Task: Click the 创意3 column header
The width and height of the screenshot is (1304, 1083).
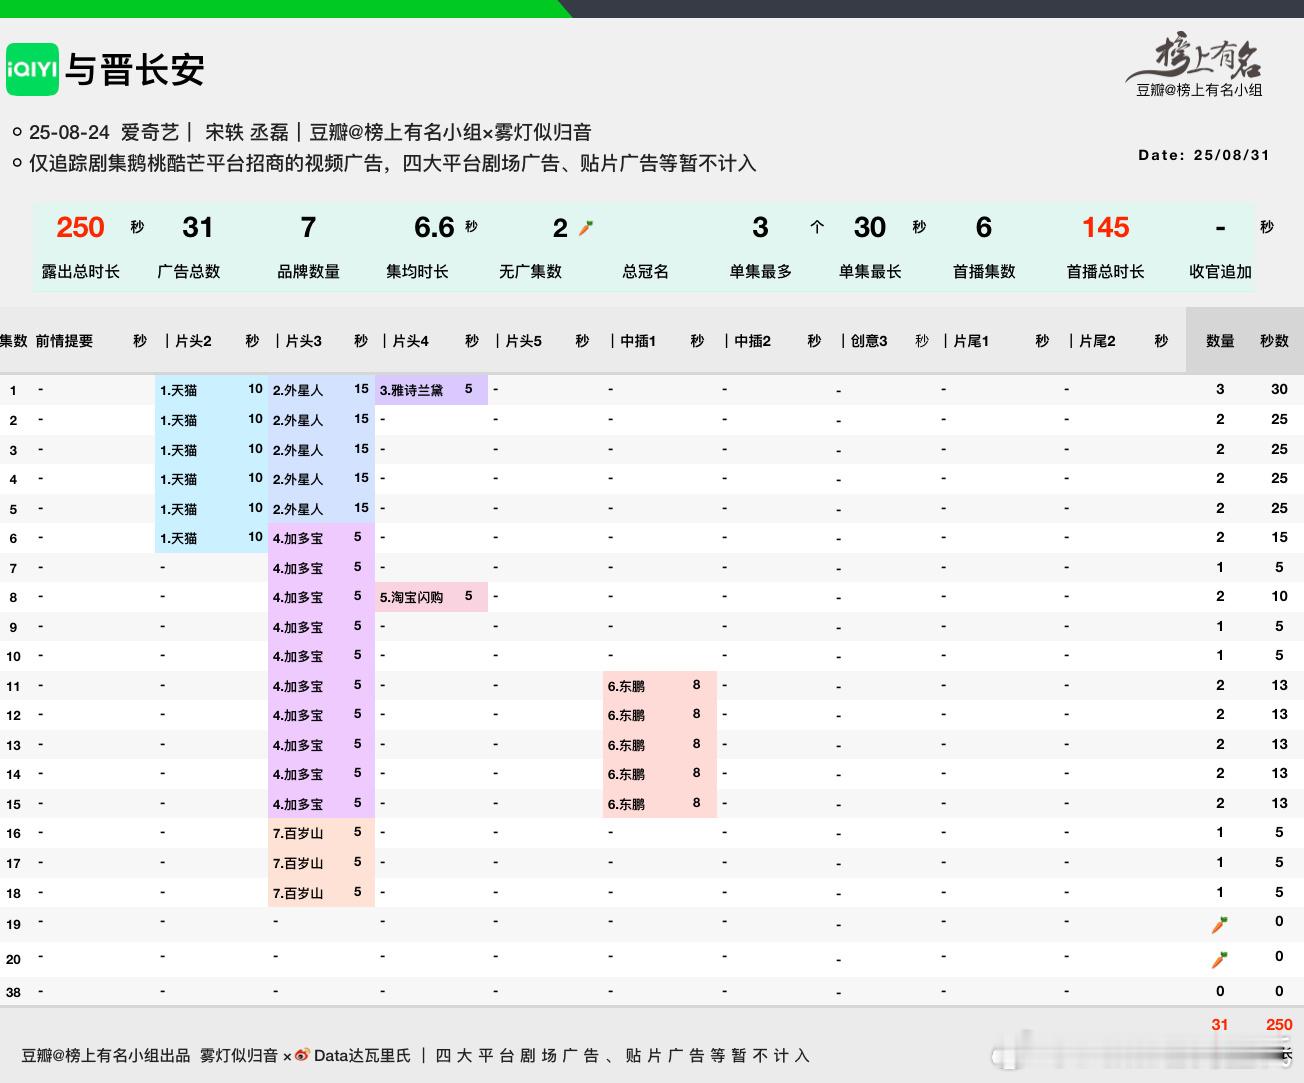Action: 869,341
